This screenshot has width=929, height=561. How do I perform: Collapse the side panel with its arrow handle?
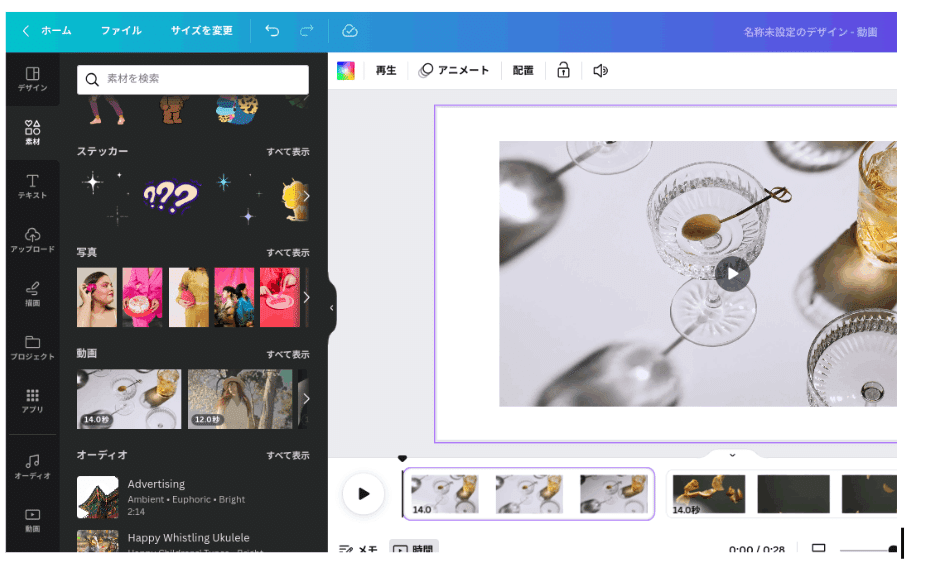pos(331,308)
